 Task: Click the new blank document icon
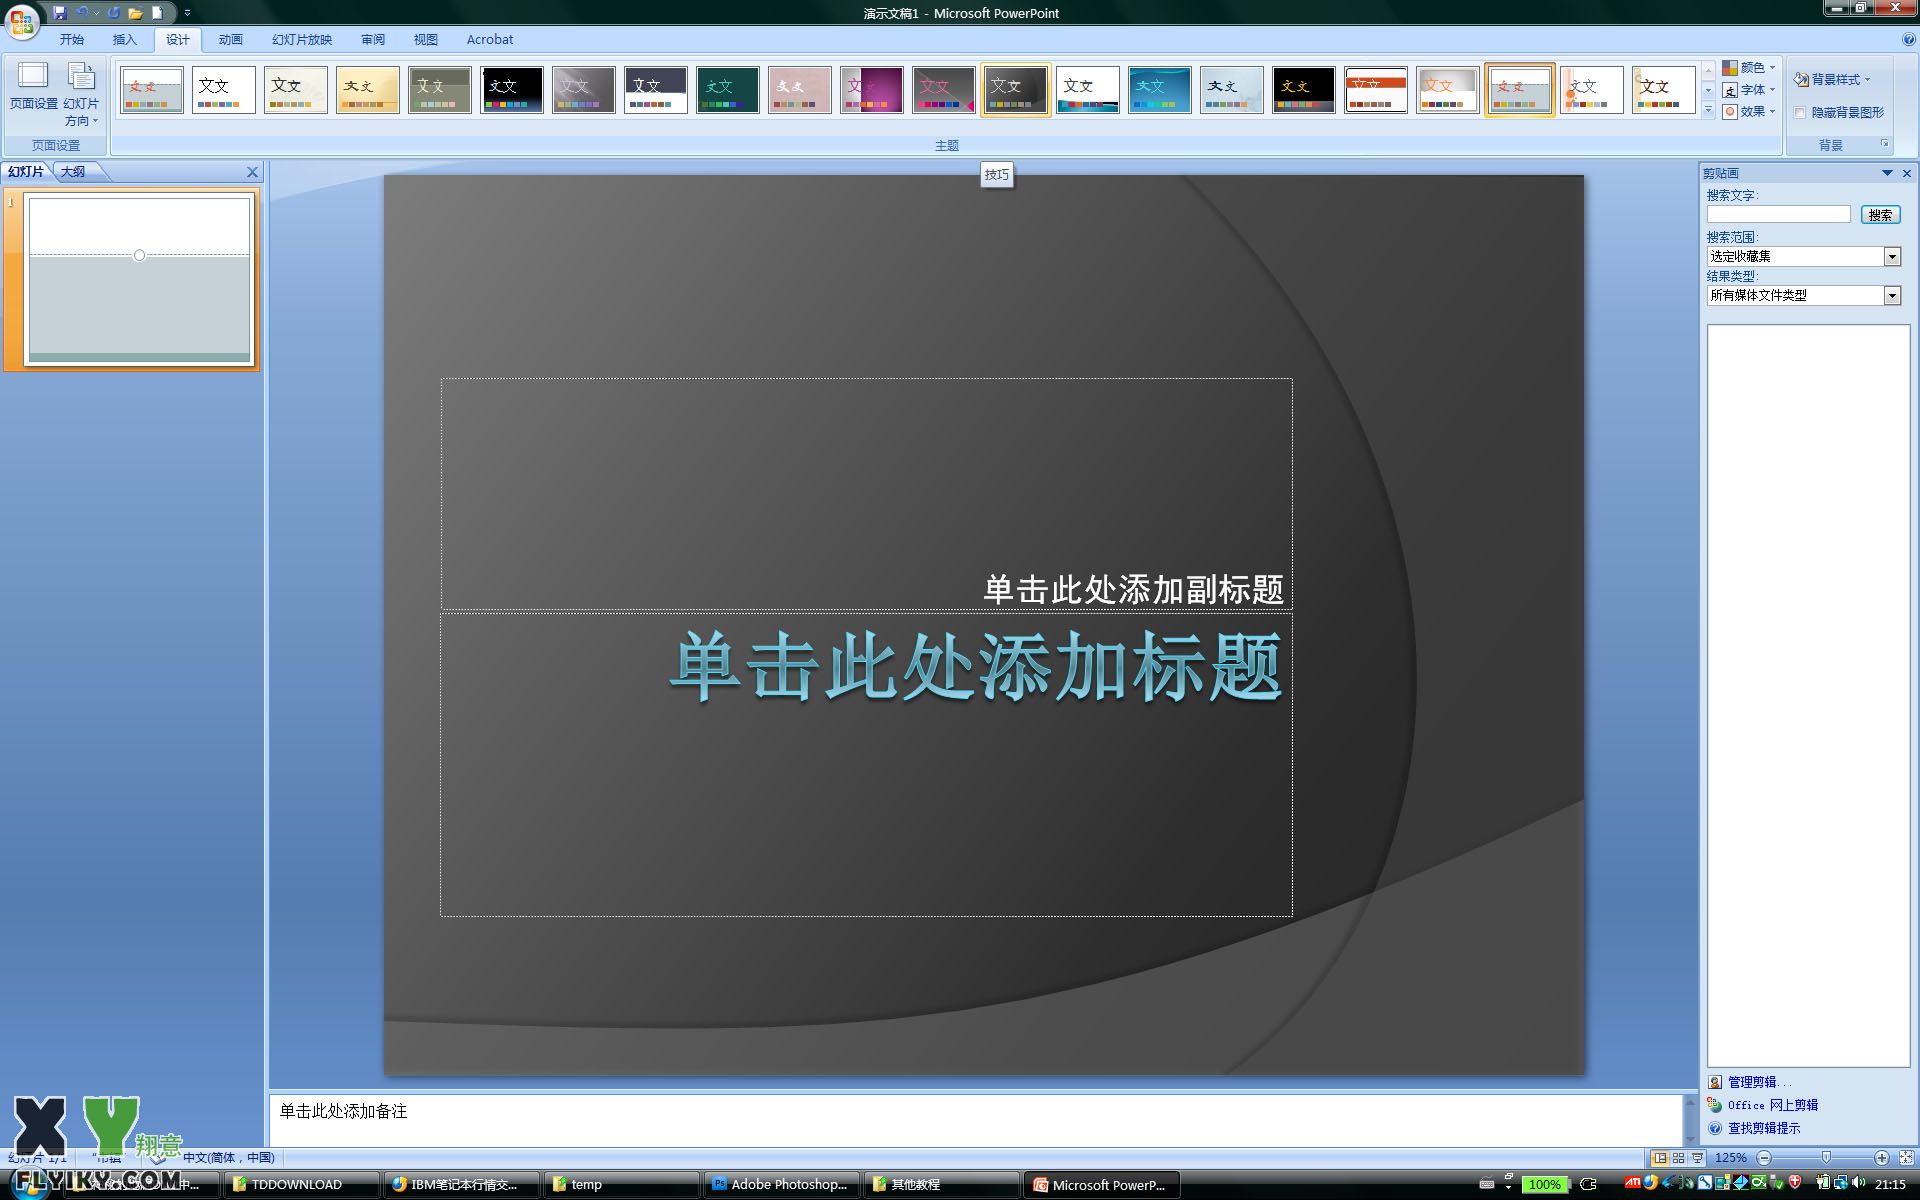[157, 13]
